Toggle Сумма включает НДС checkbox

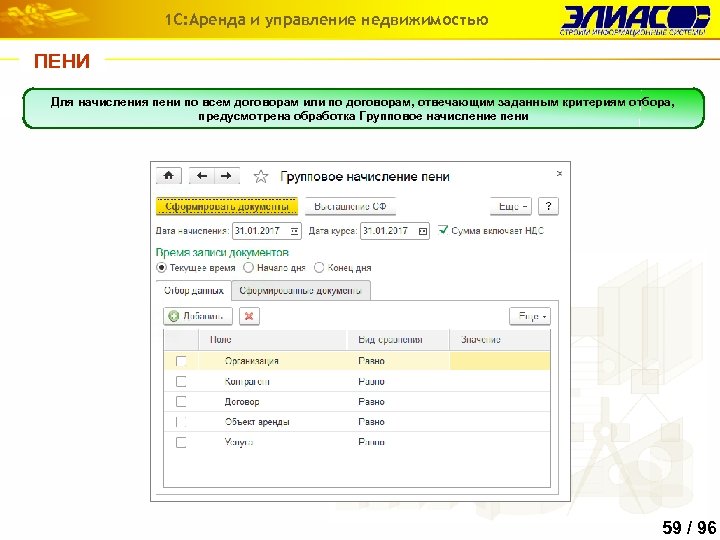(x=443, y=230)
